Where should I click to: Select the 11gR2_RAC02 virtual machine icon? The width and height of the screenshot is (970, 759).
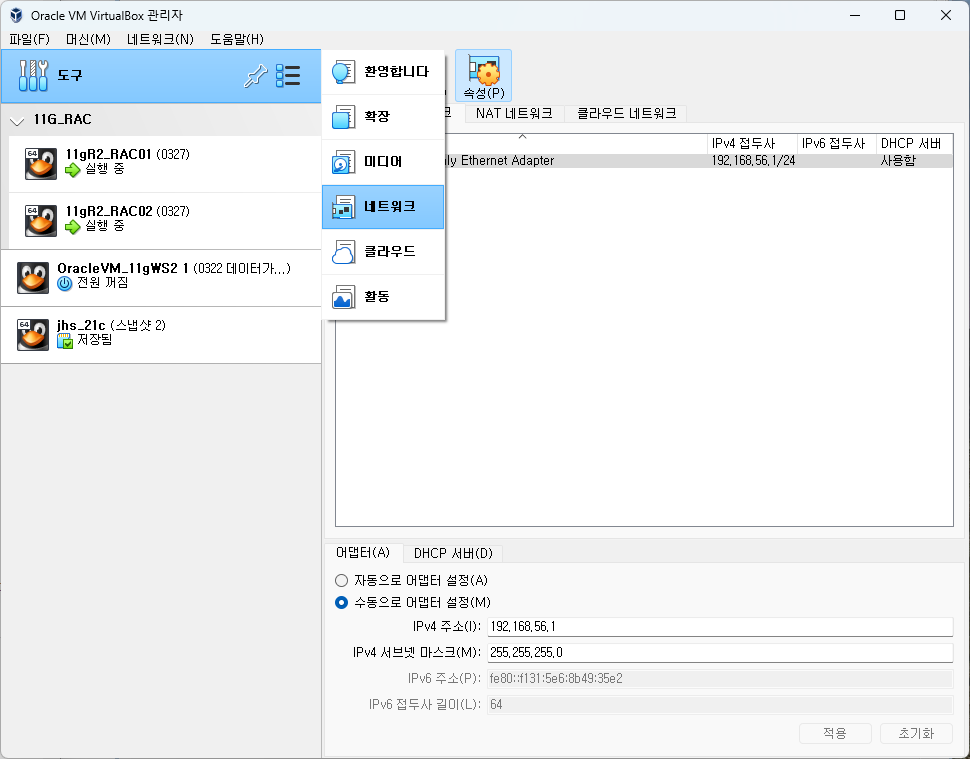coord(41,220)
